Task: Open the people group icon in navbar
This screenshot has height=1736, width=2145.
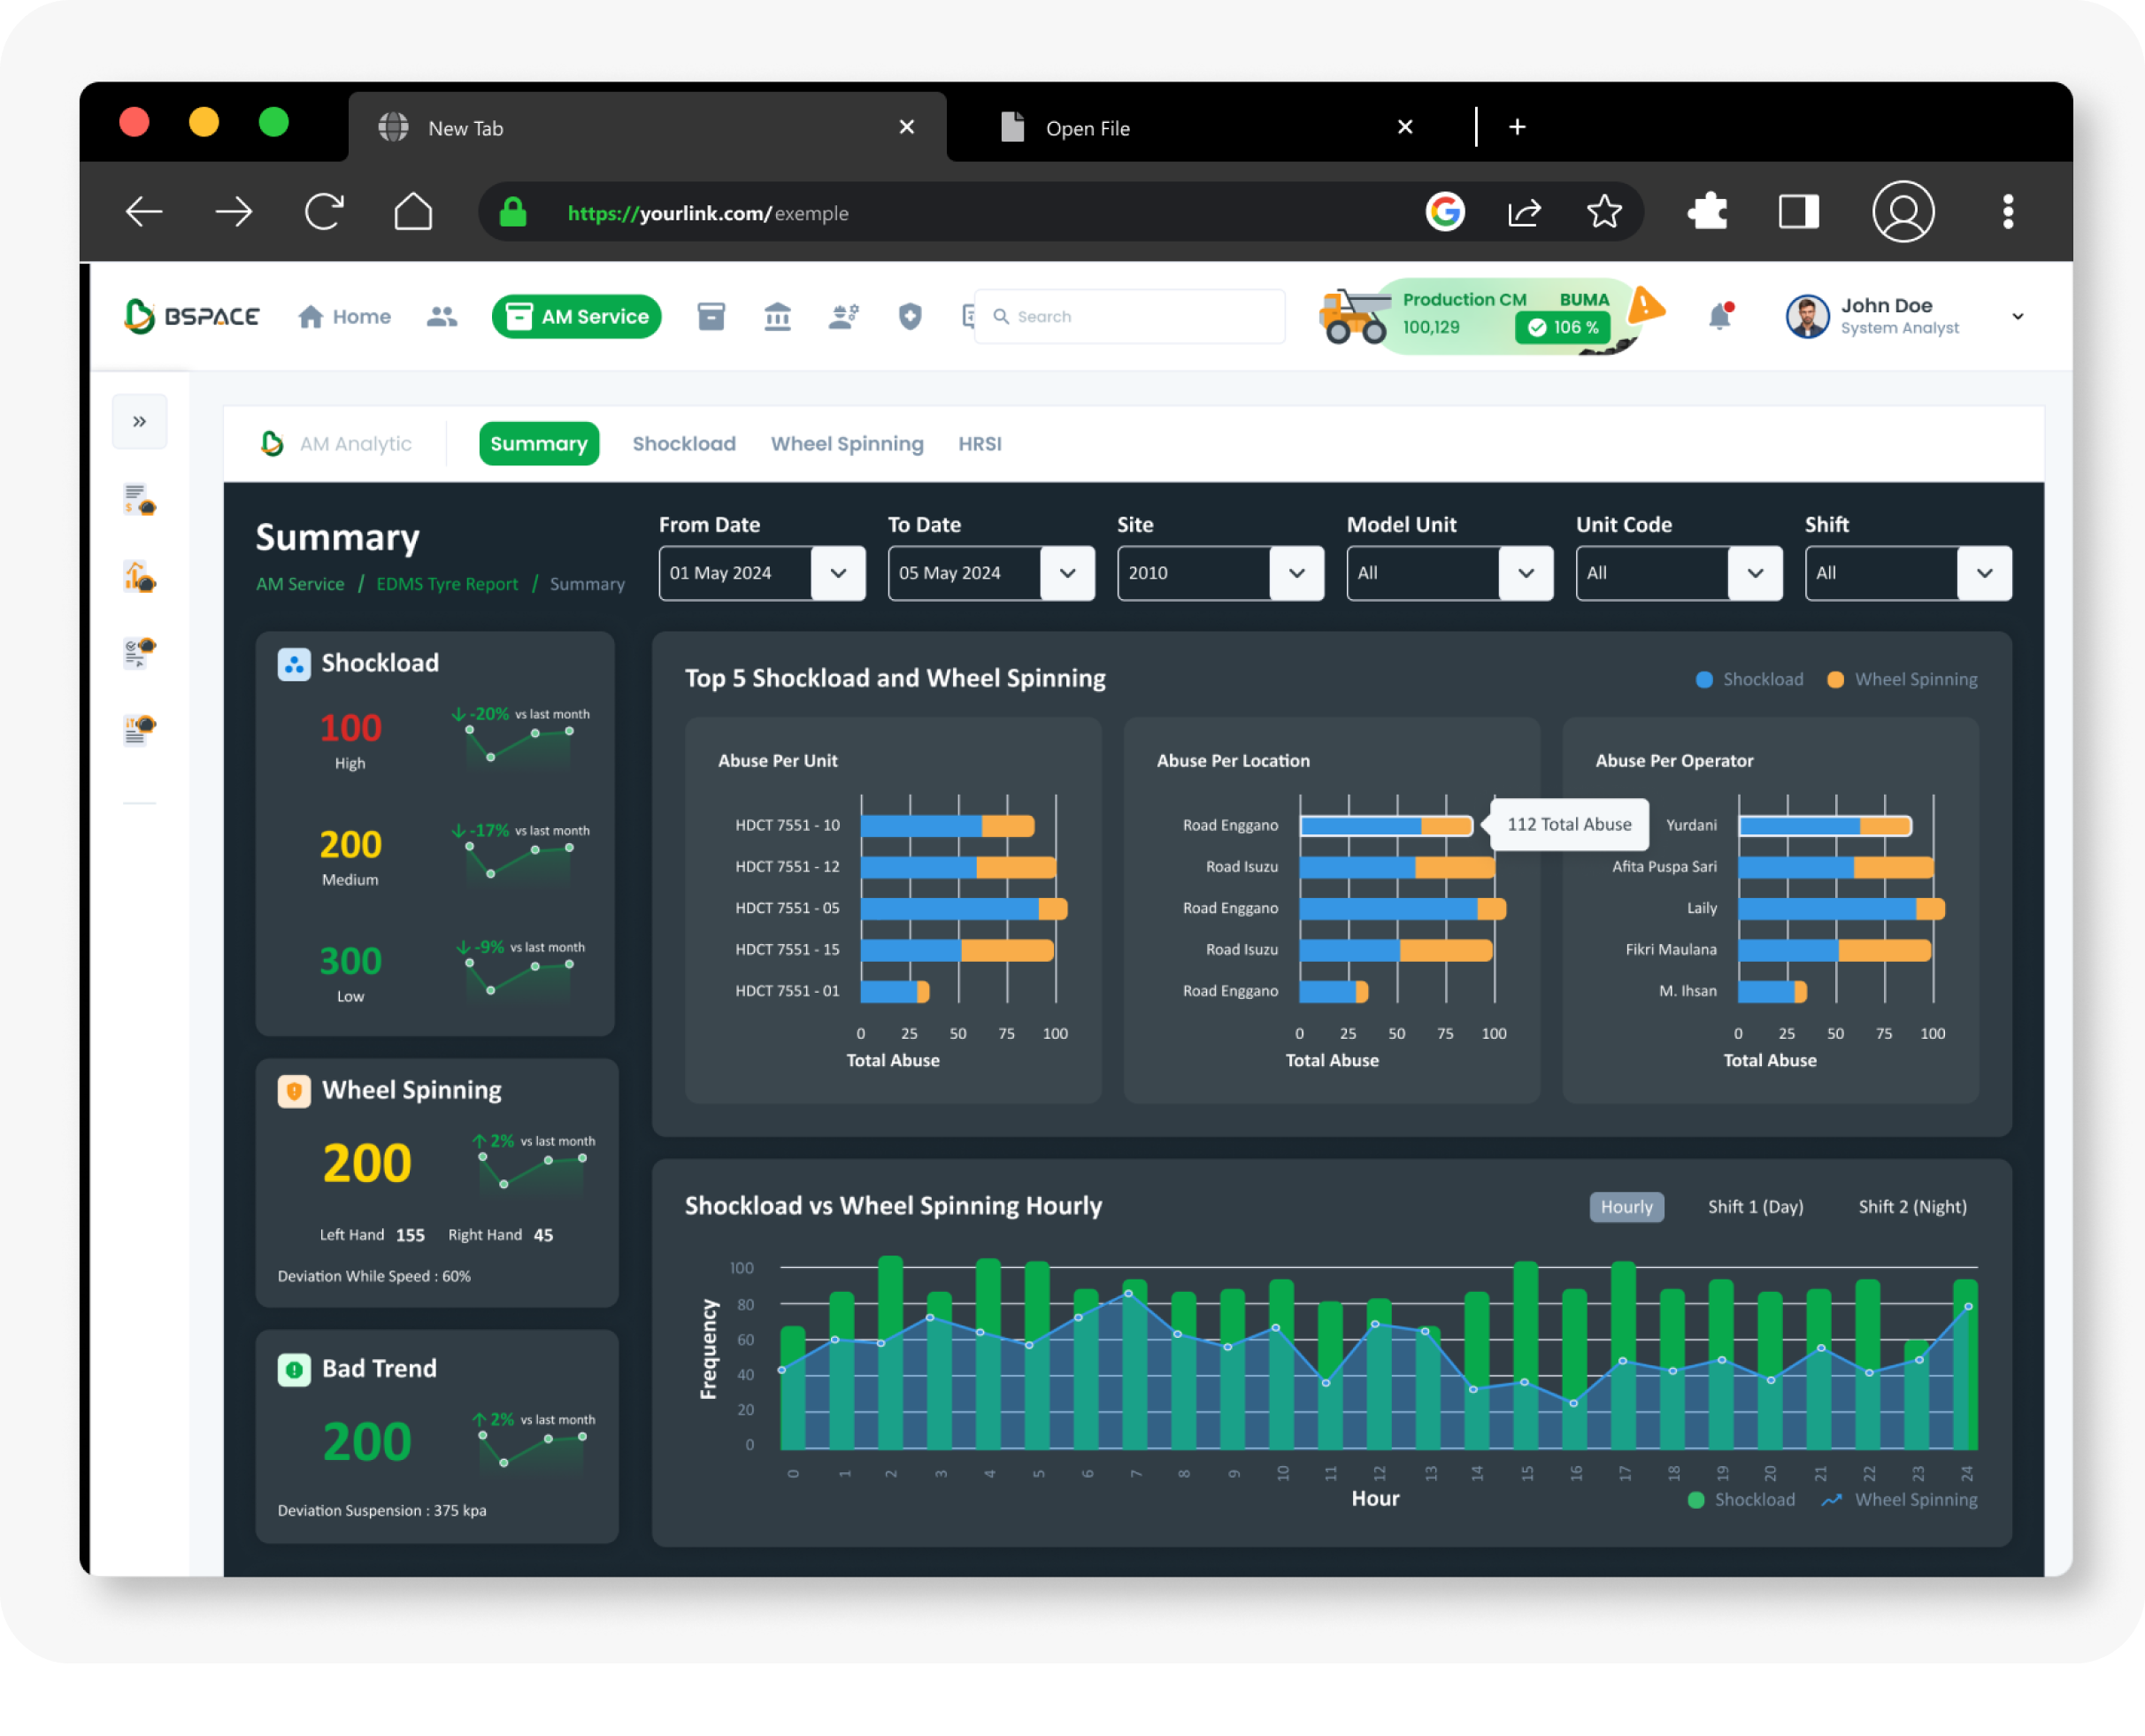Action: (x=441, y=317)
